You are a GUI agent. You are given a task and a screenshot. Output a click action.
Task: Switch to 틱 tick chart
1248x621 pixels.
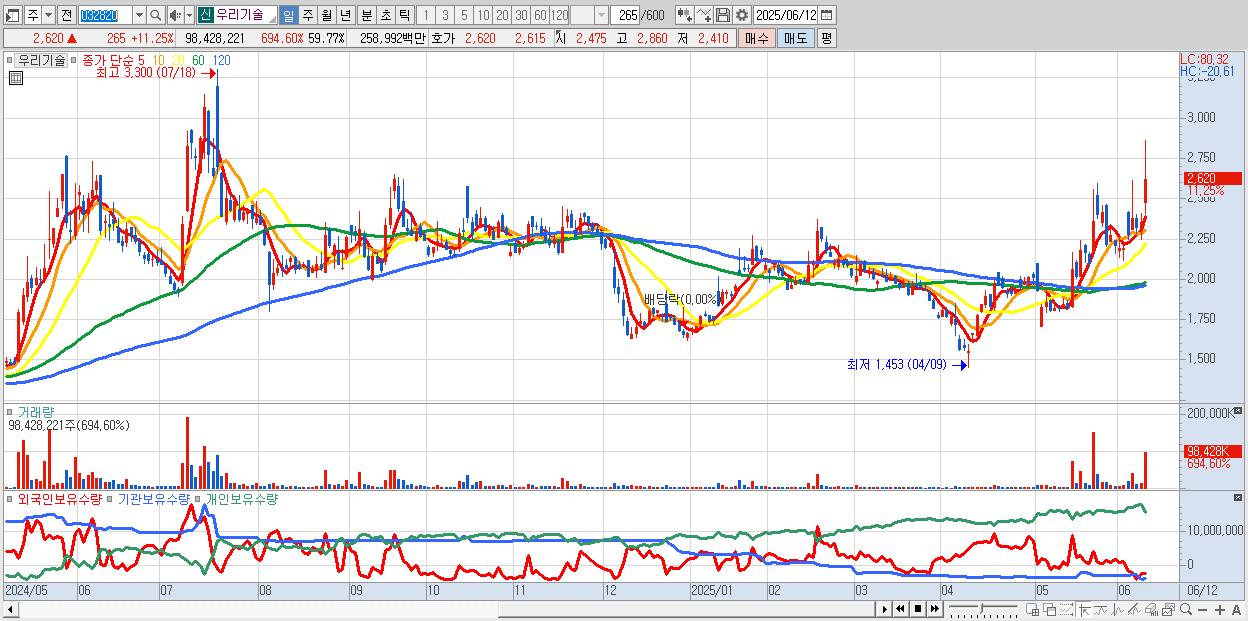point(404,15)
